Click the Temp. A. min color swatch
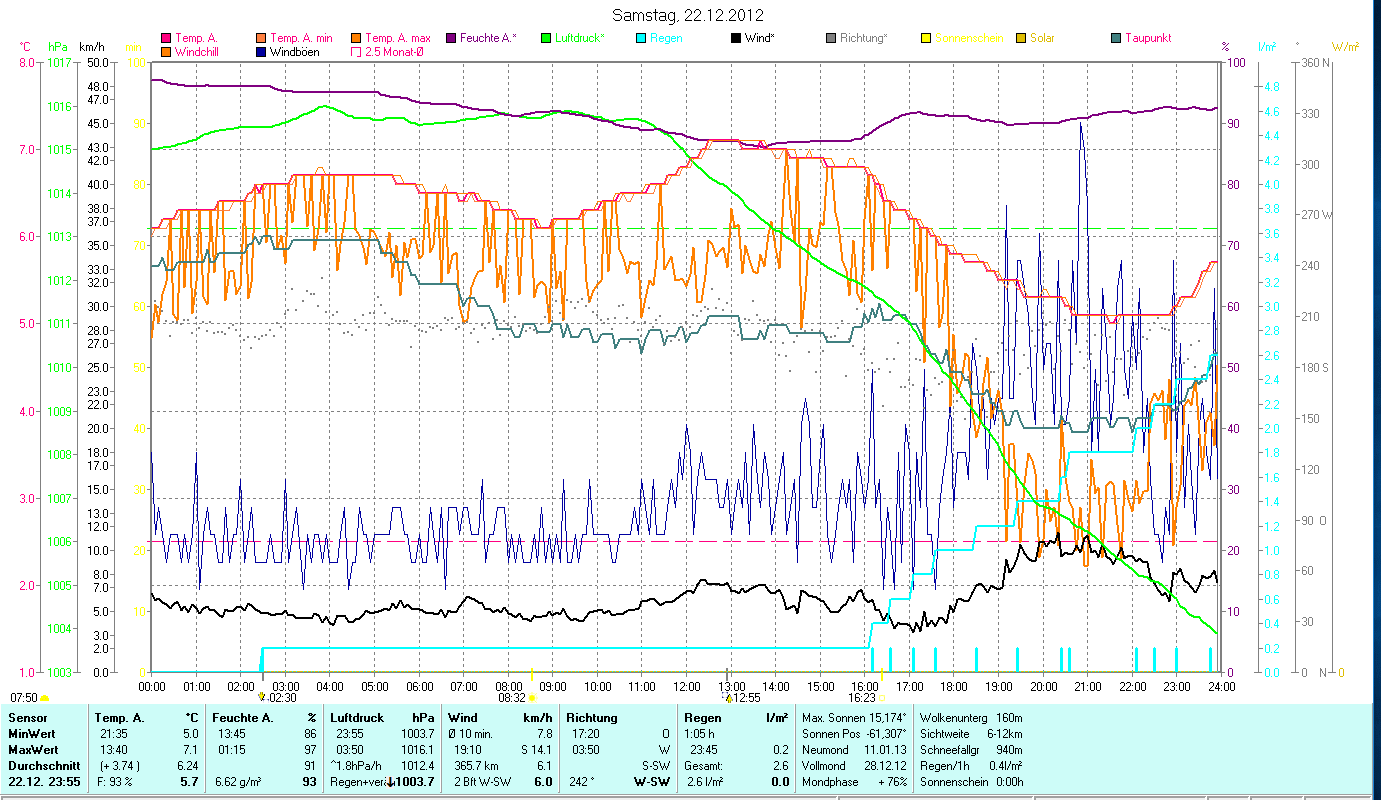The image size is (1381, 800). click(262, 38)
